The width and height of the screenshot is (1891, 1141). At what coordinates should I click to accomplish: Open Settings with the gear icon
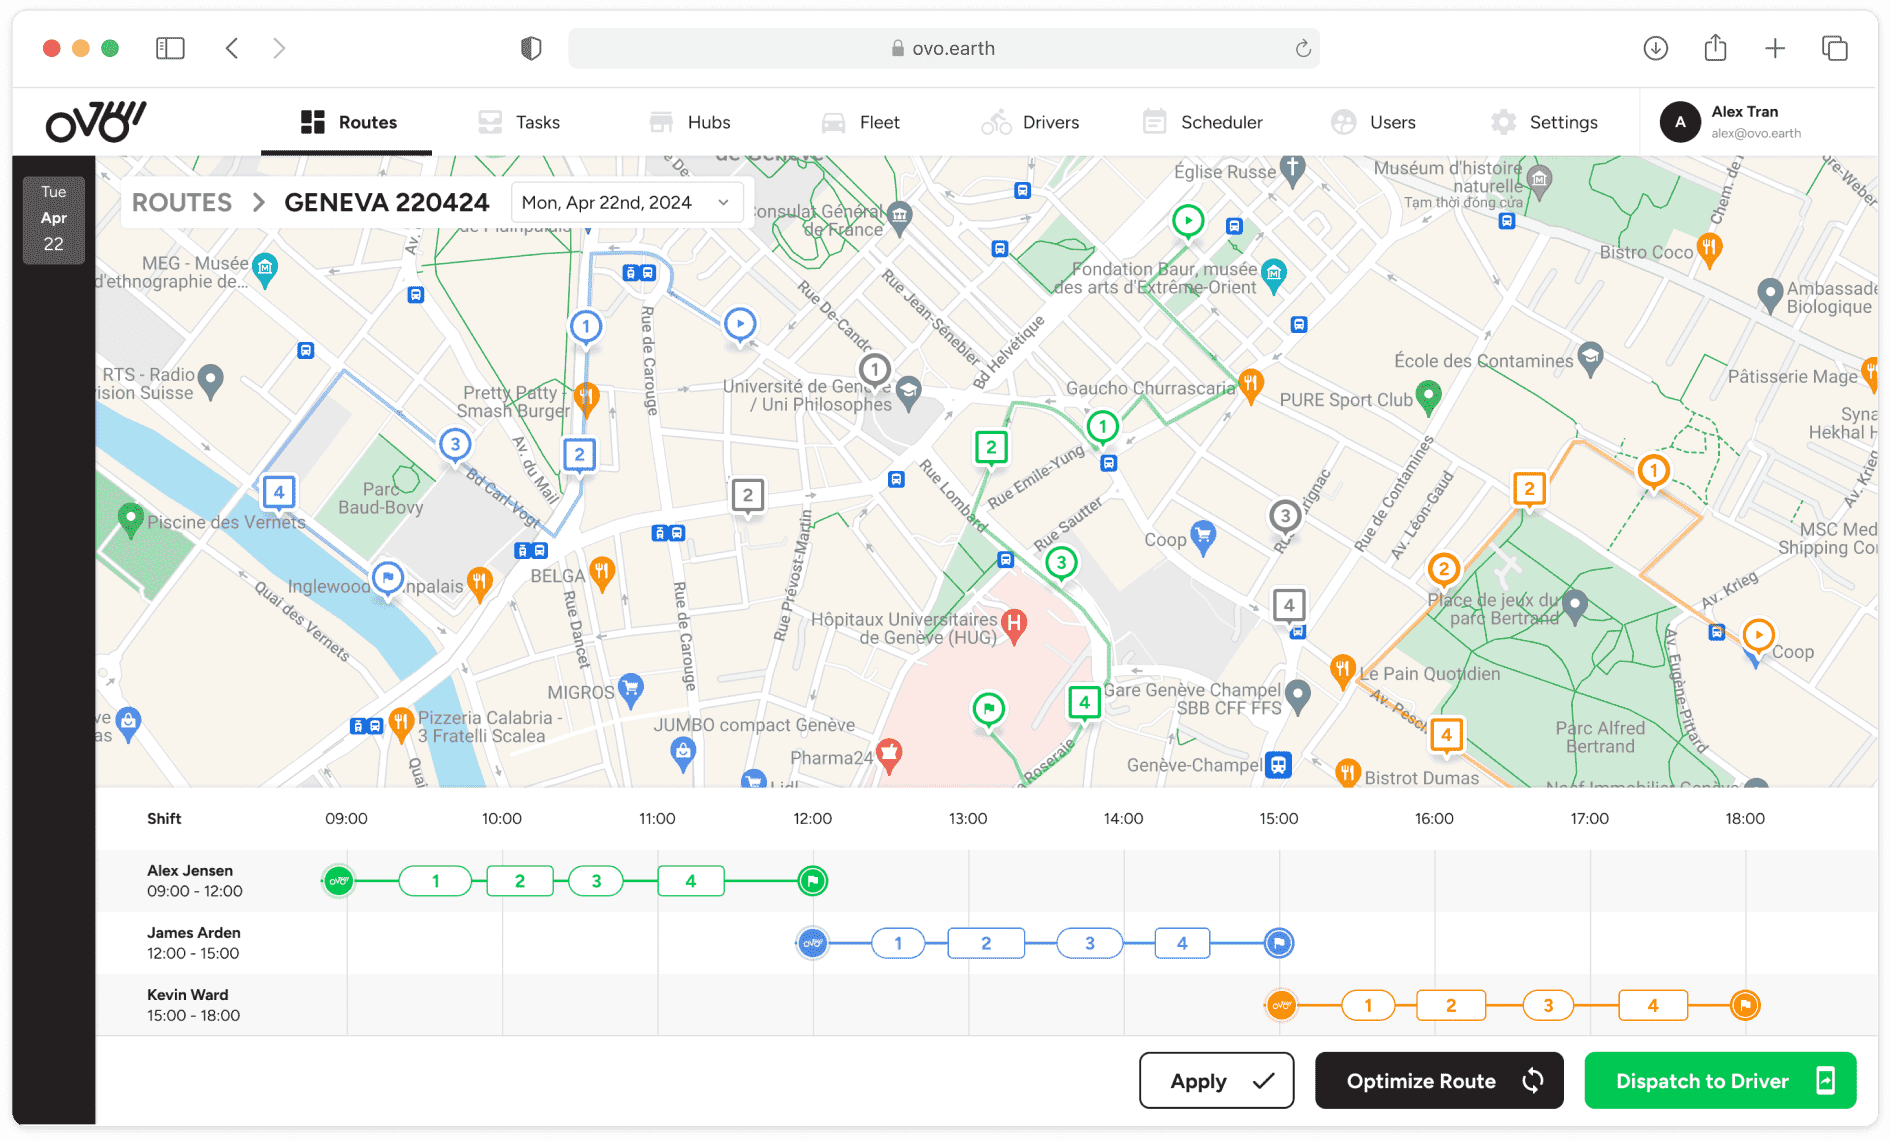pos(1544,122)
